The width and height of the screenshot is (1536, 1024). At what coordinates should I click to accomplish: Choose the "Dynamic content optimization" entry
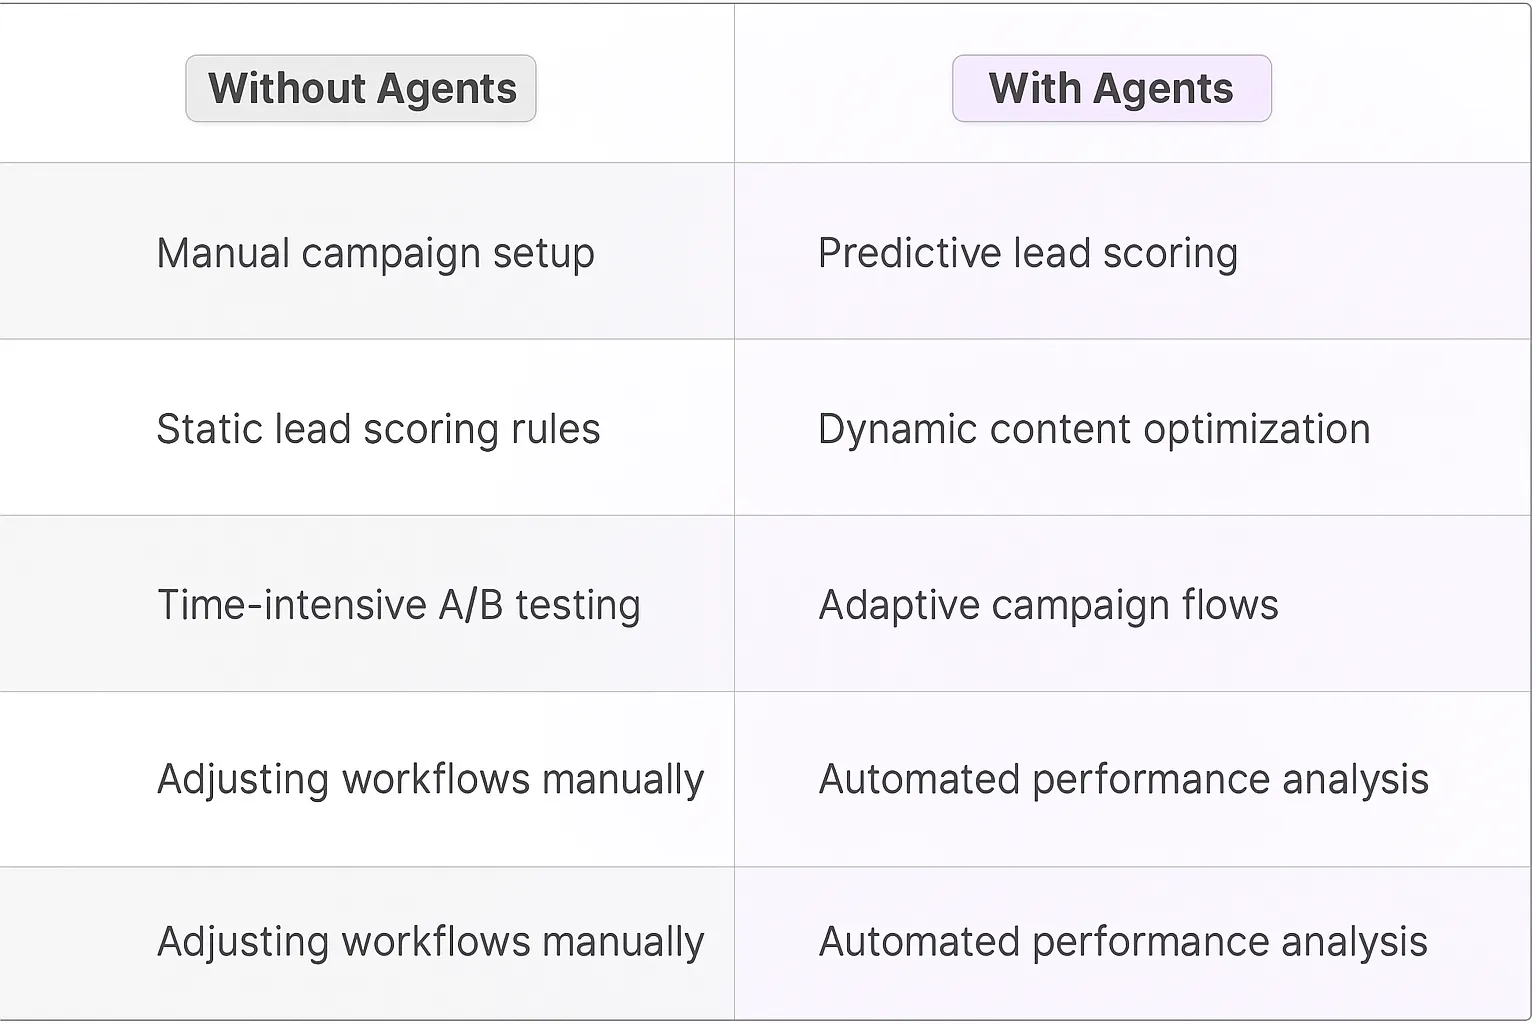coord(1093,429)
